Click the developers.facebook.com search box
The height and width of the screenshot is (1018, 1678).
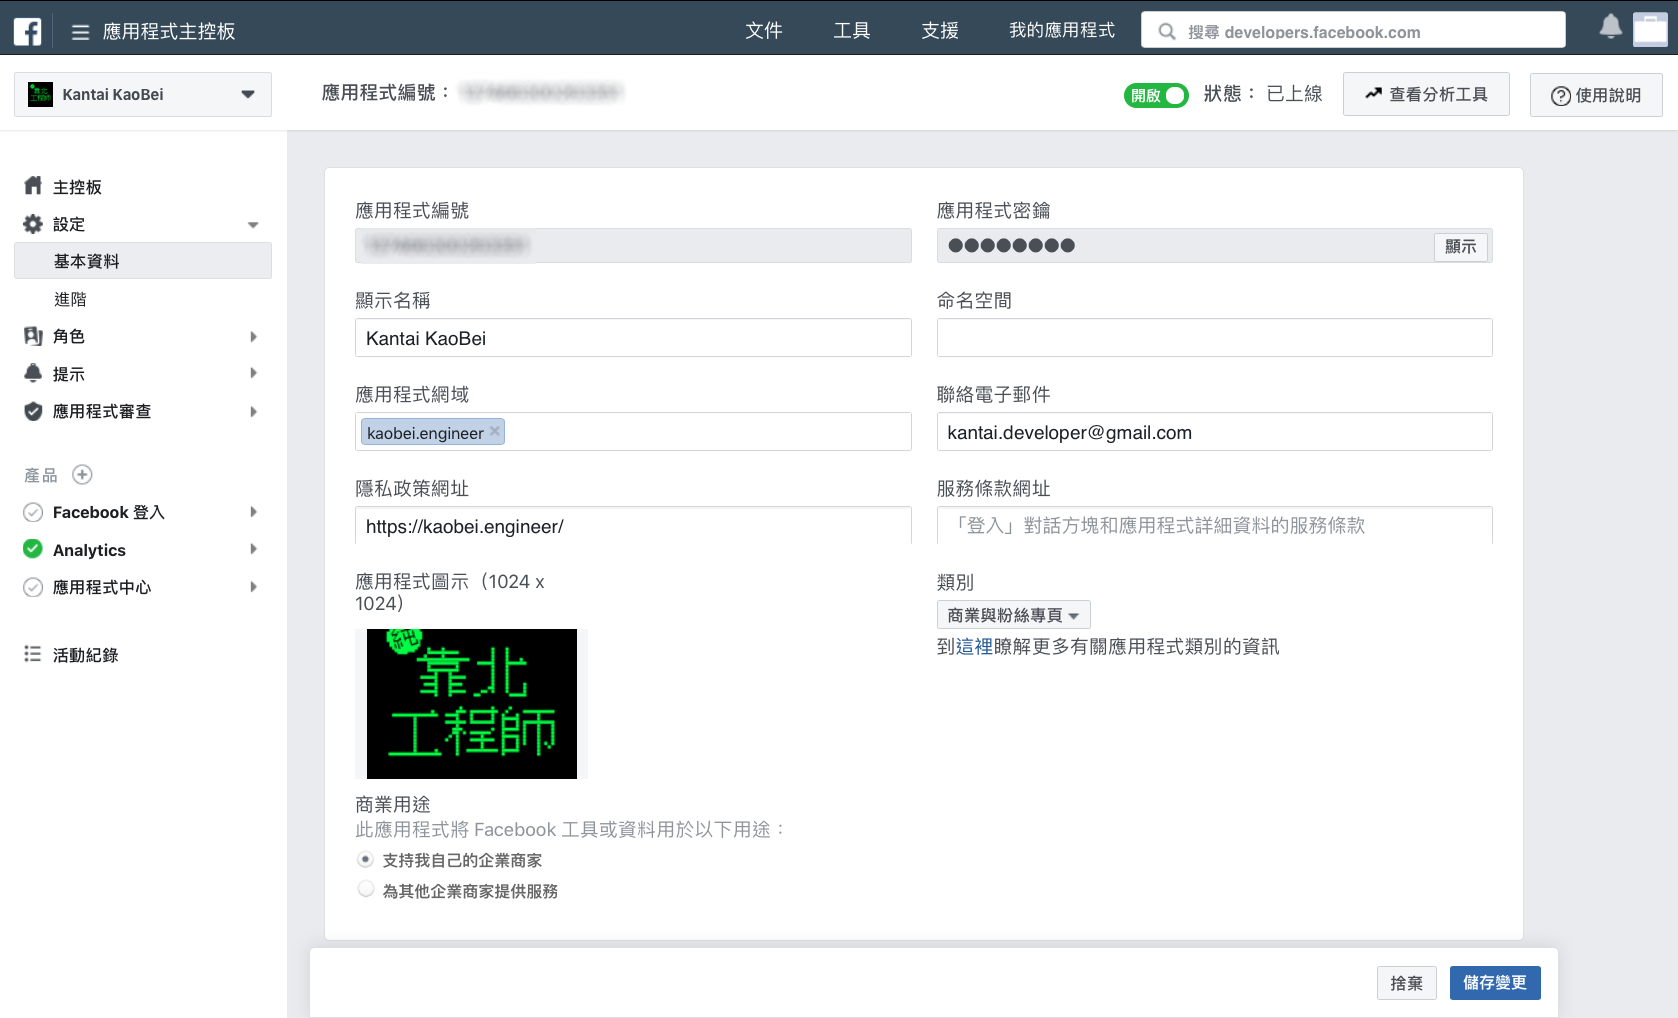(x=1353, y=30)
